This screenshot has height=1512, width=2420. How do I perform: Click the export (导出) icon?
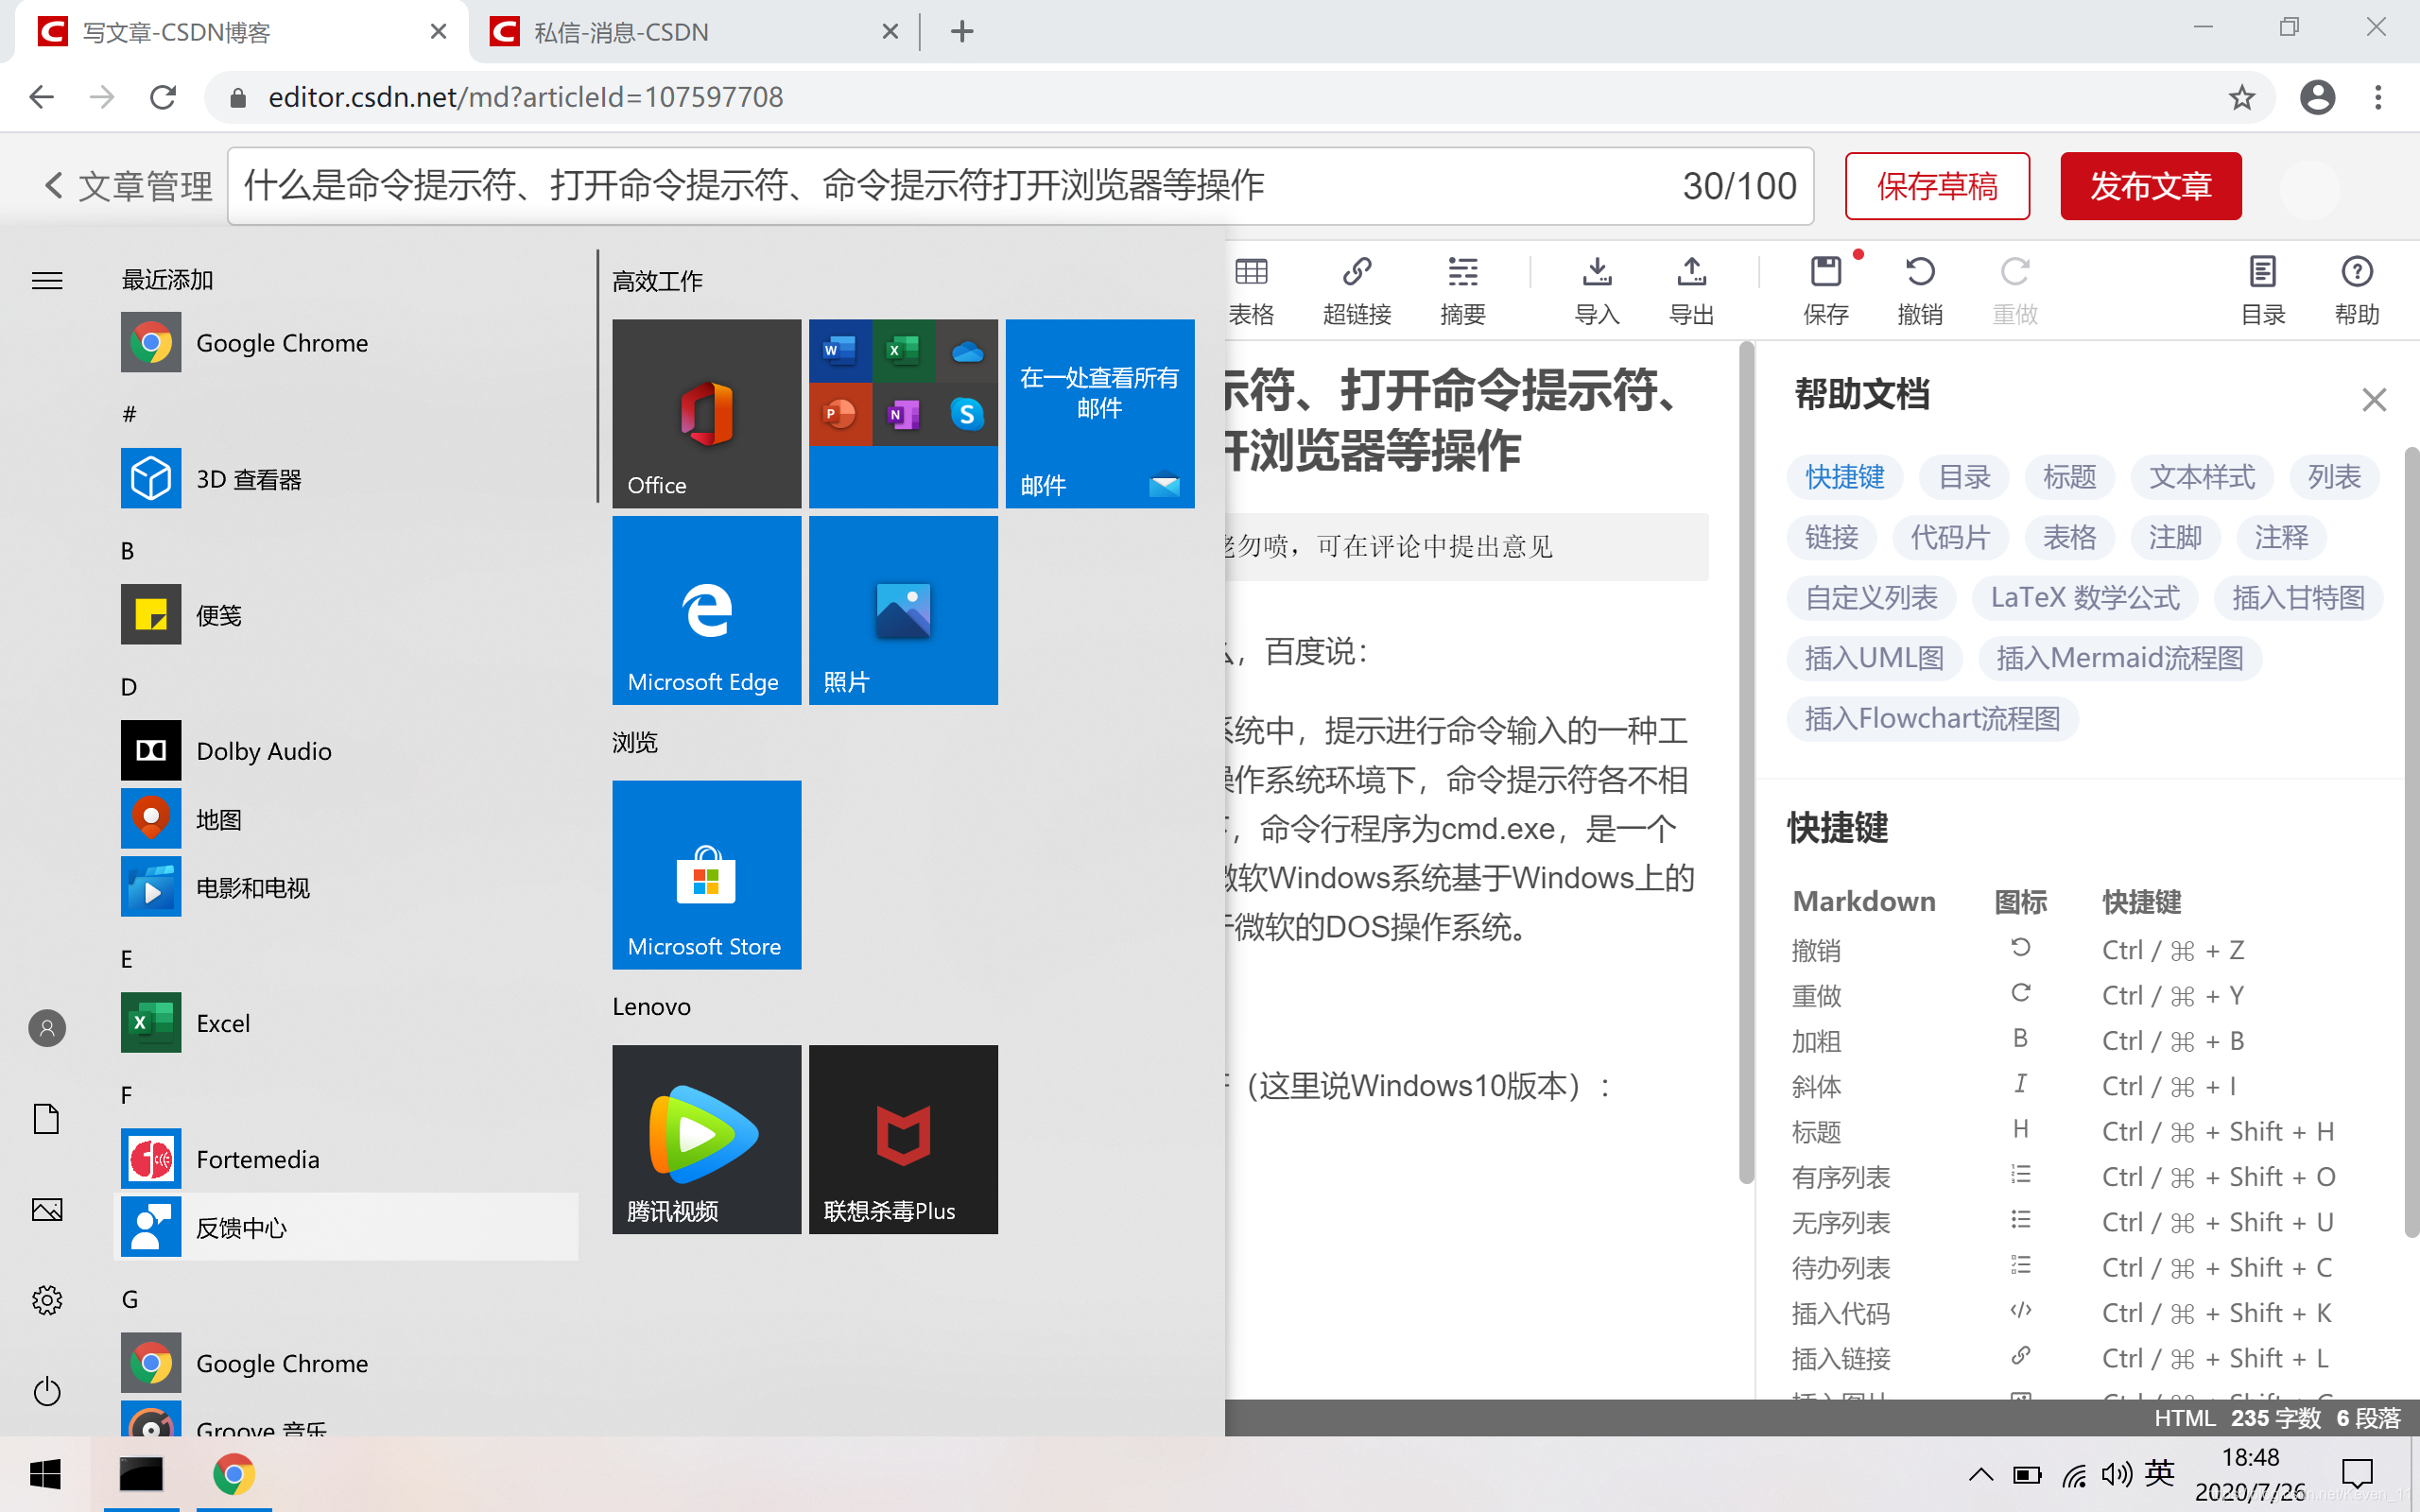point(1691,272)
